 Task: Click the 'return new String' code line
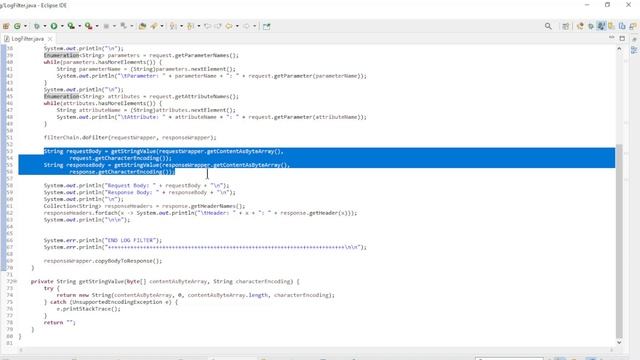click(195, 295)
